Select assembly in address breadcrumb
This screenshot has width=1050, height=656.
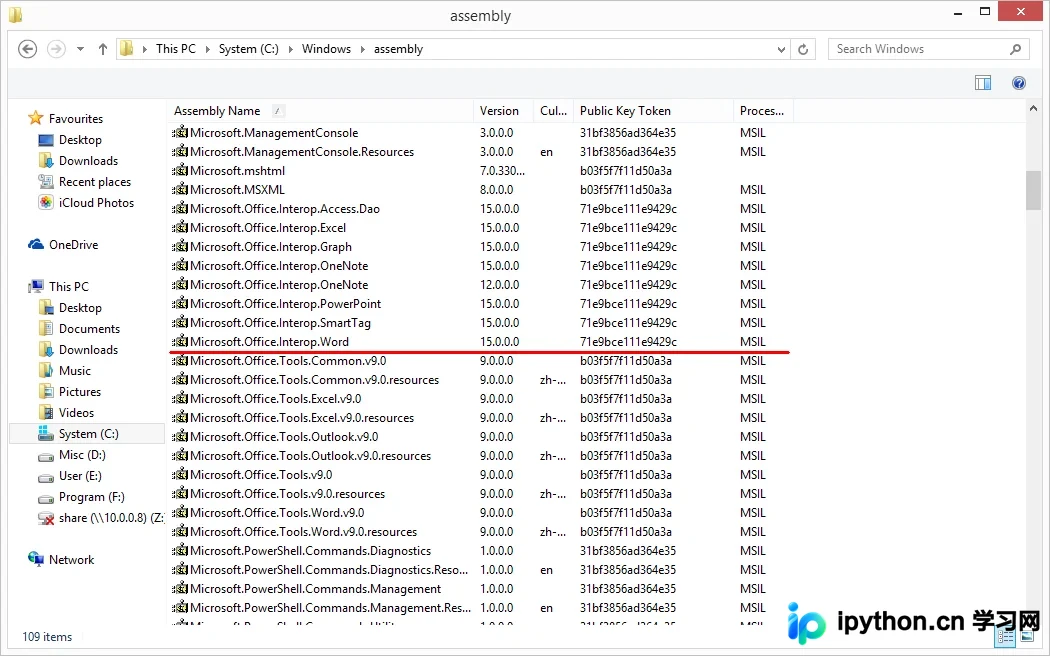[x=398, y=49]
